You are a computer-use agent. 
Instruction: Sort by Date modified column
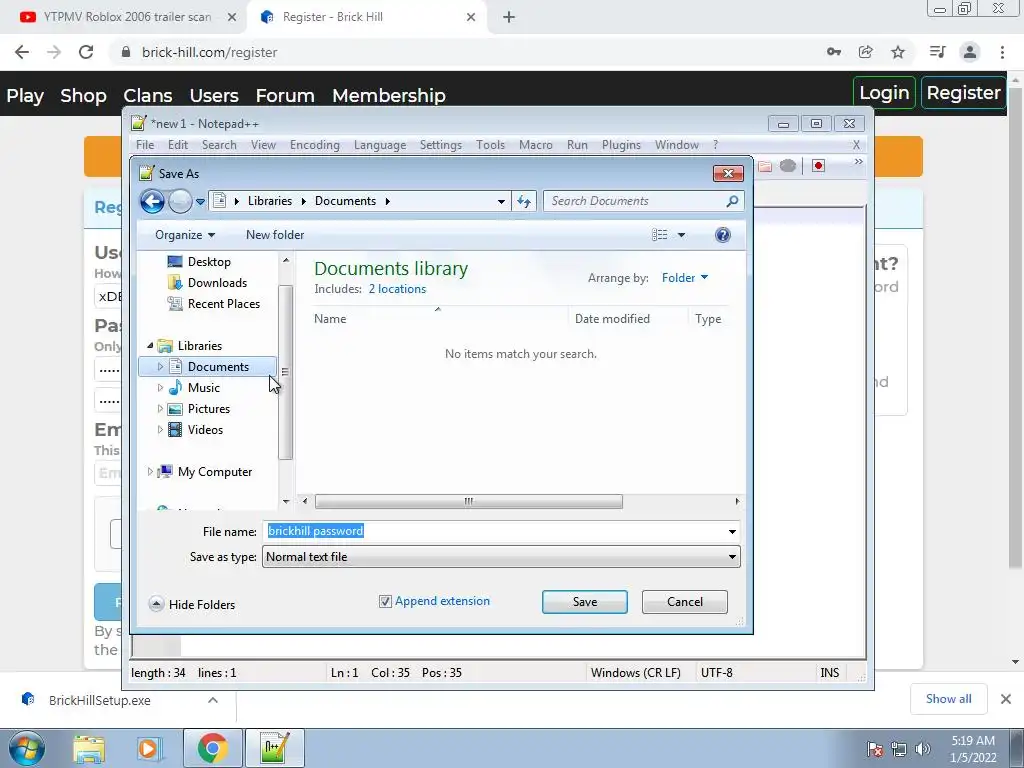(628, 319)
